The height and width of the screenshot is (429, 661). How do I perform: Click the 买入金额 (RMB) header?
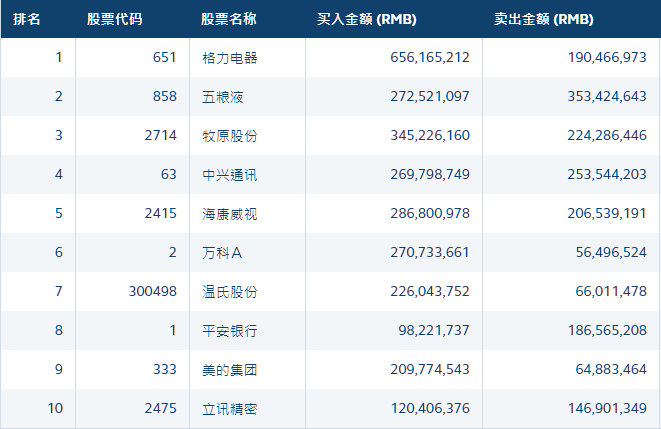pos(367,19)
